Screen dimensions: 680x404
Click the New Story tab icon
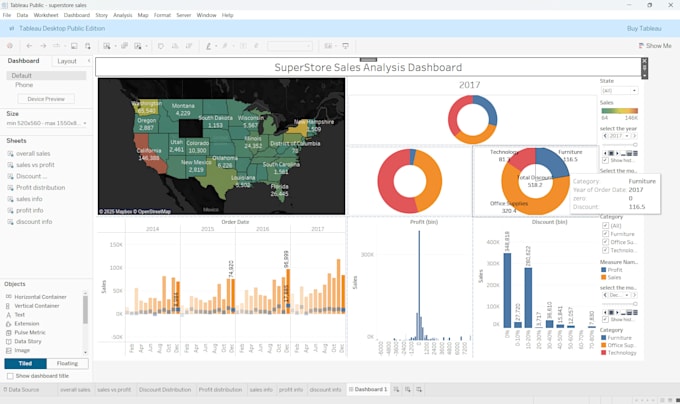419,389
